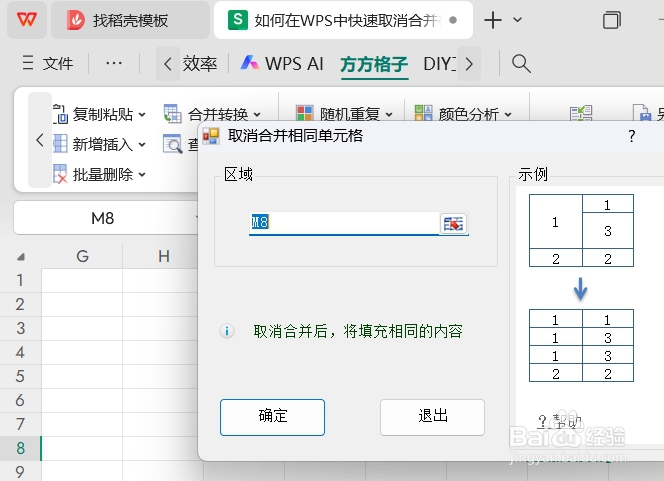Select row 3 header
664x481 pixels.
[20, 328]
